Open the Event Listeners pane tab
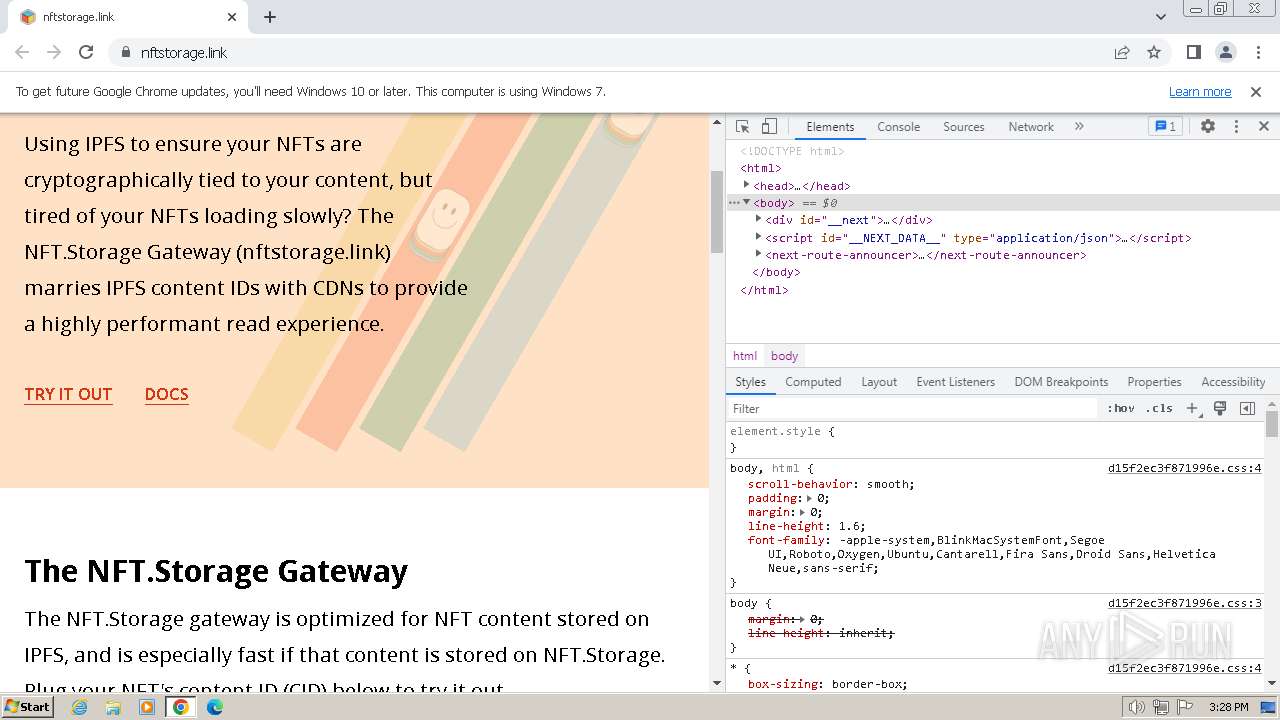The image size is (1280, 720). (955, 382)
